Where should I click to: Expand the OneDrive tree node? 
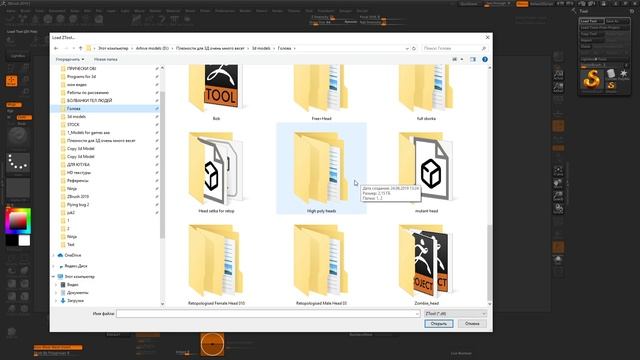tap(53, 256)
